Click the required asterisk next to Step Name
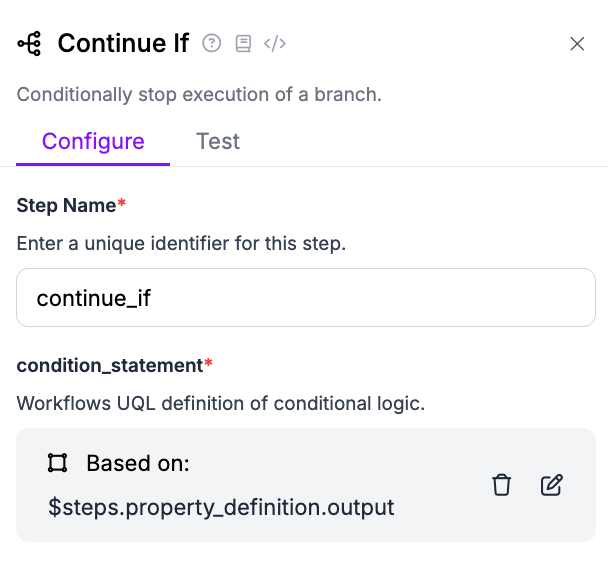 tap(122, 204)
